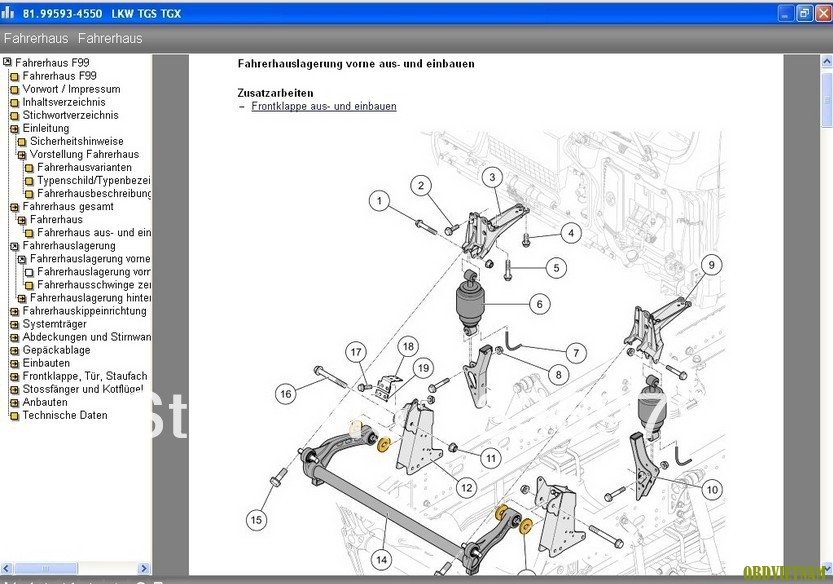Screen dimensions: 833x584
Task: Expand the Gepäckablage chapter
Action: (x=14, y=351)
